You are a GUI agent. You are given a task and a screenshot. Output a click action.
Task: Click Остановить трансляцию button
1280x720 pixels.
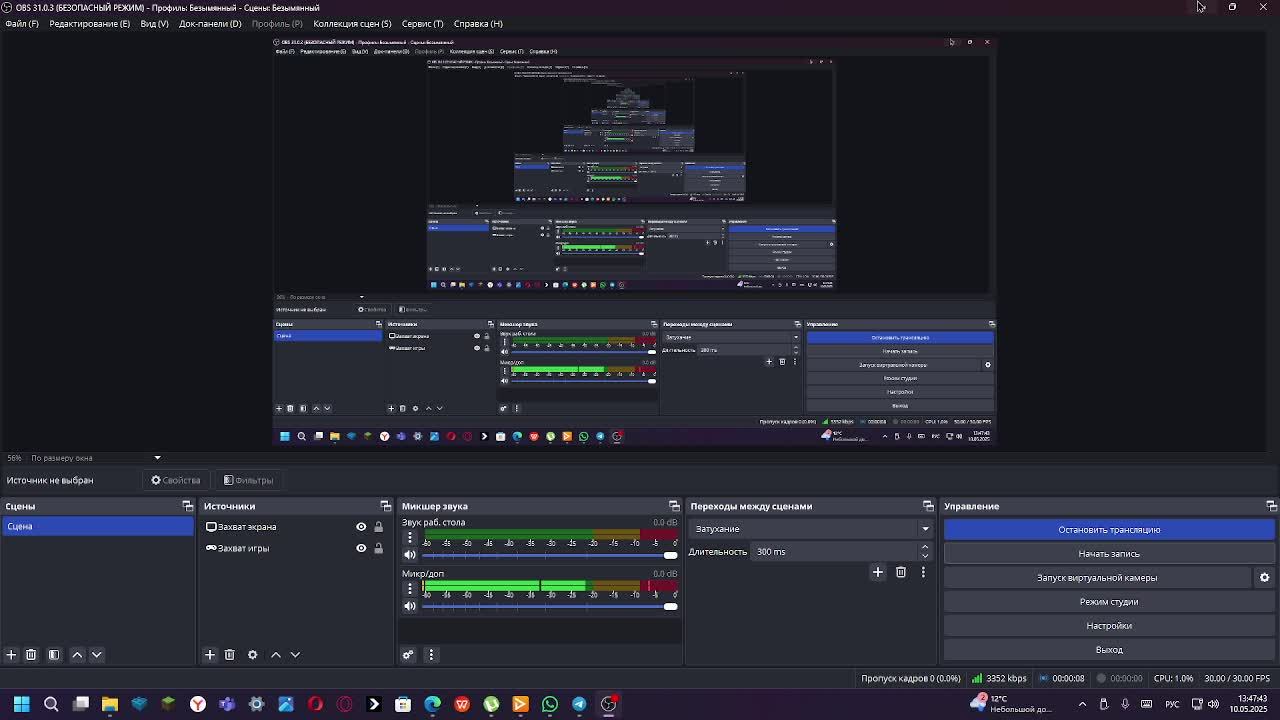[x=1108, y=530]
